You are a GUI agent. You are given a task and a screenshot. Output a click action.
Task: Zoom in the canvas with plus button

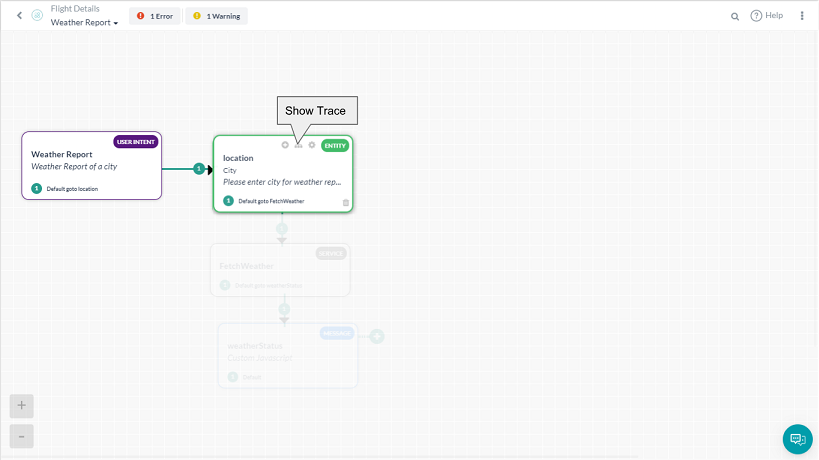tap(22, 405)
